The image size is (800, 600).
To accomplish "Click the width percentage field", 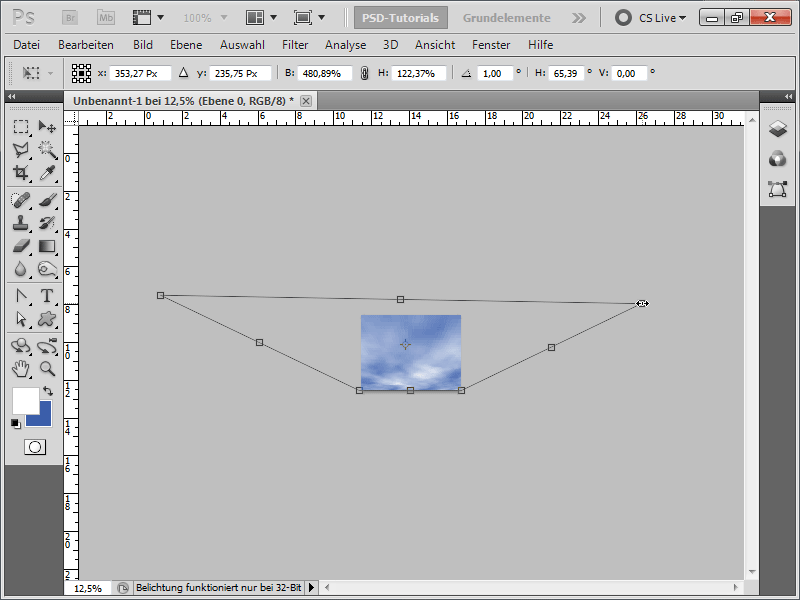I will pyautogui.click(x=324, y=73).
